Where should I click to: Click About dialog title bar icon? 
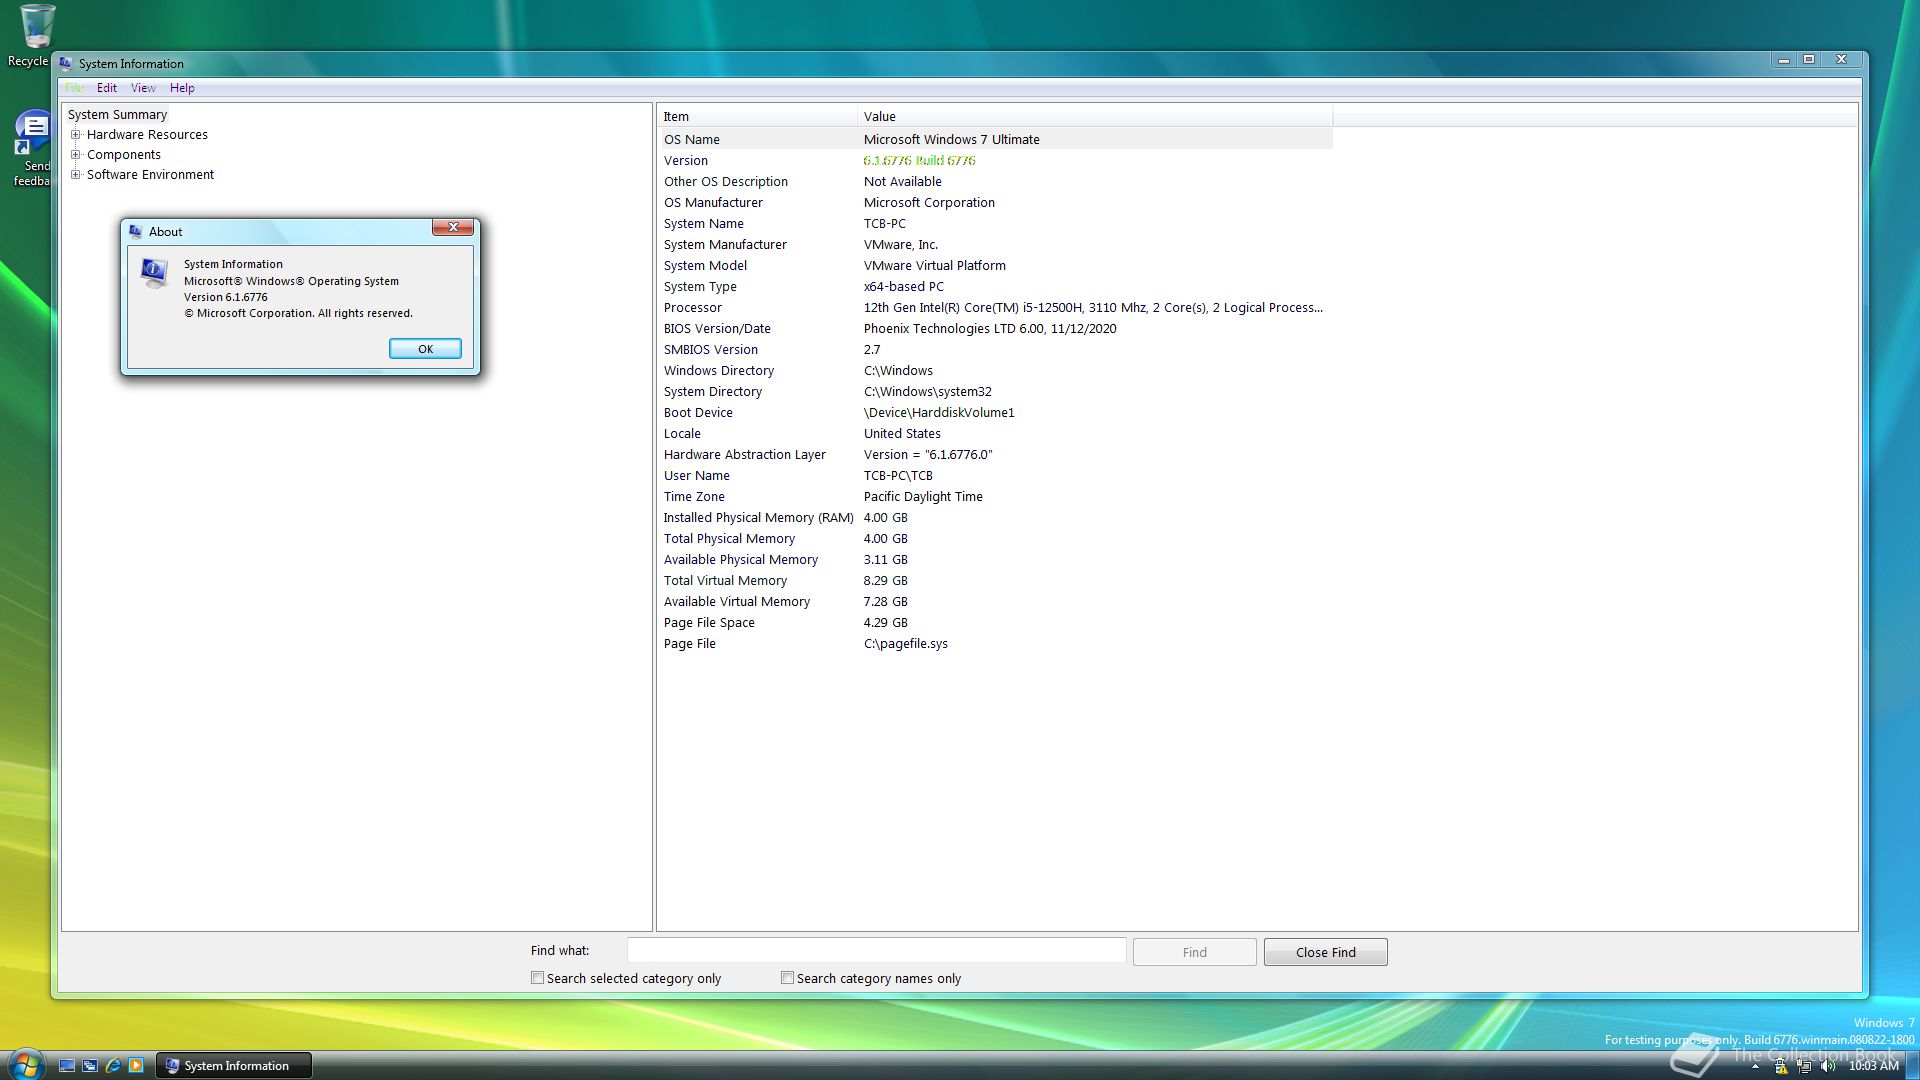click(x=136, y=231)
